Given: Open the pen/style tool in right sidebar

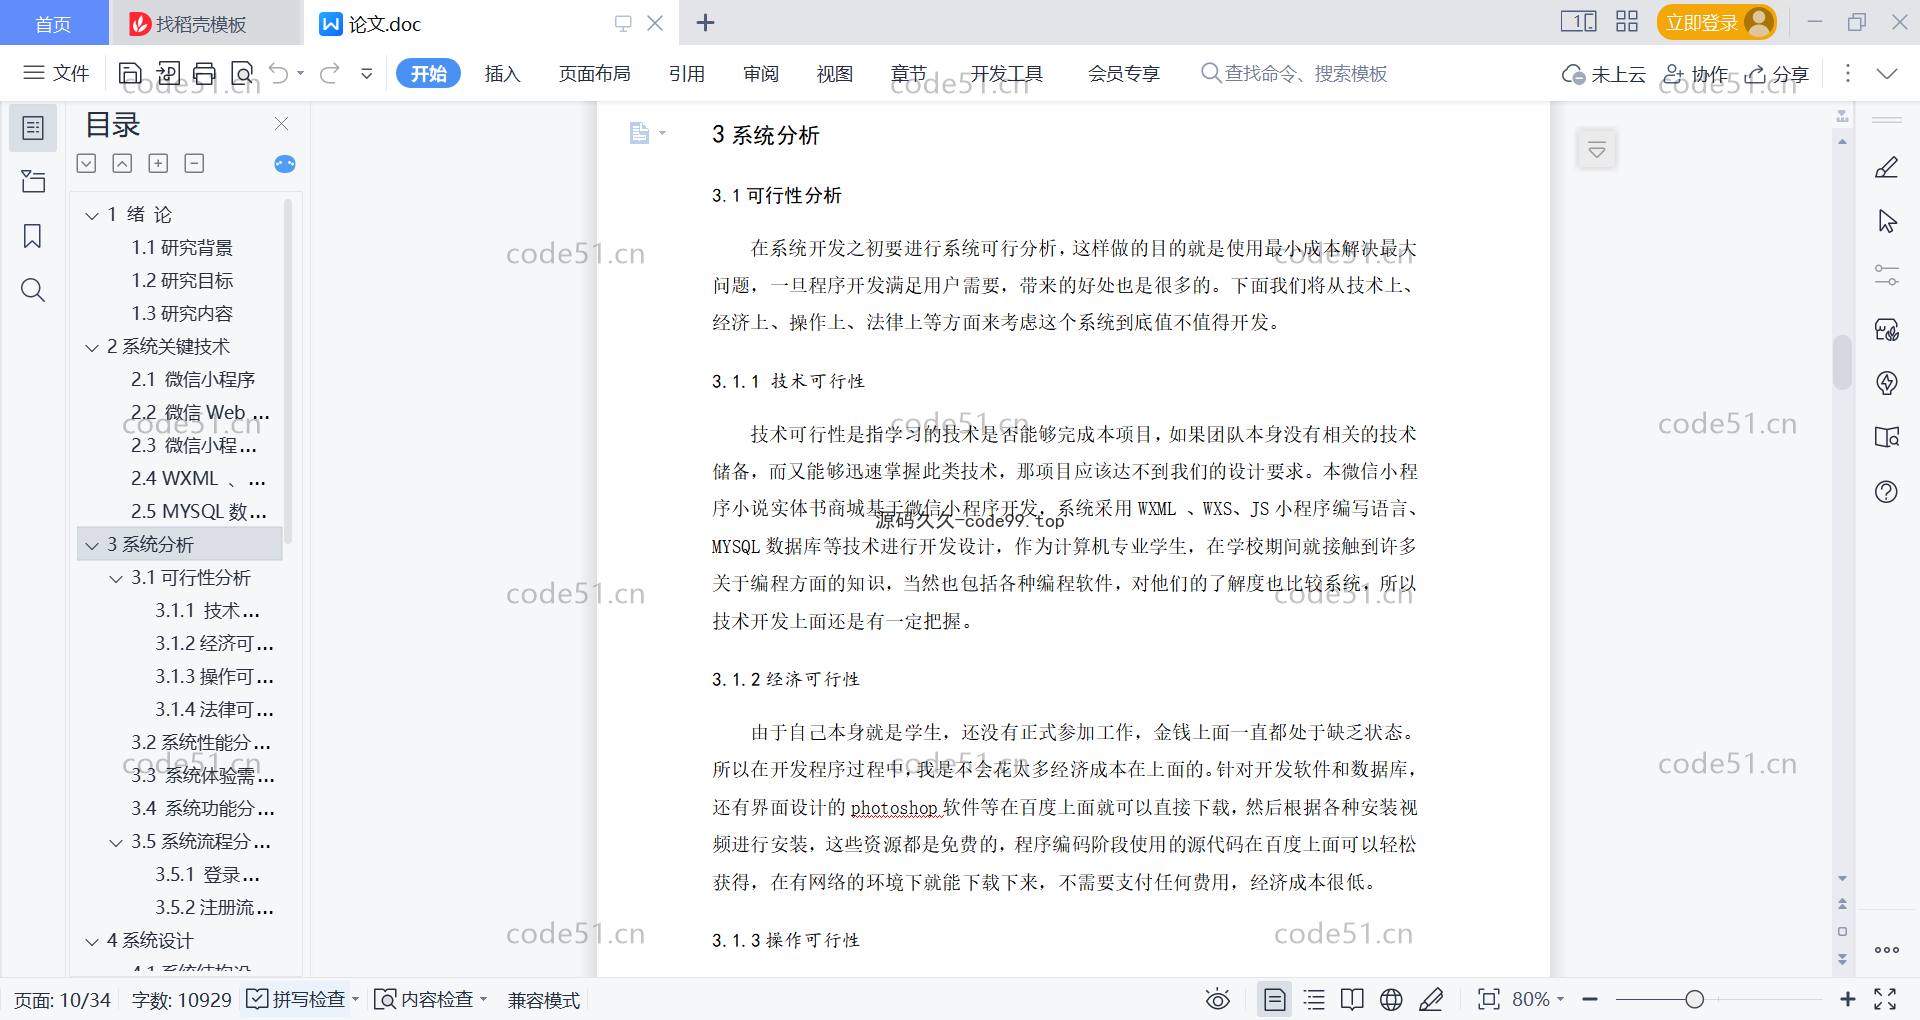Looking at the screenshot, I should [1887, 167].
